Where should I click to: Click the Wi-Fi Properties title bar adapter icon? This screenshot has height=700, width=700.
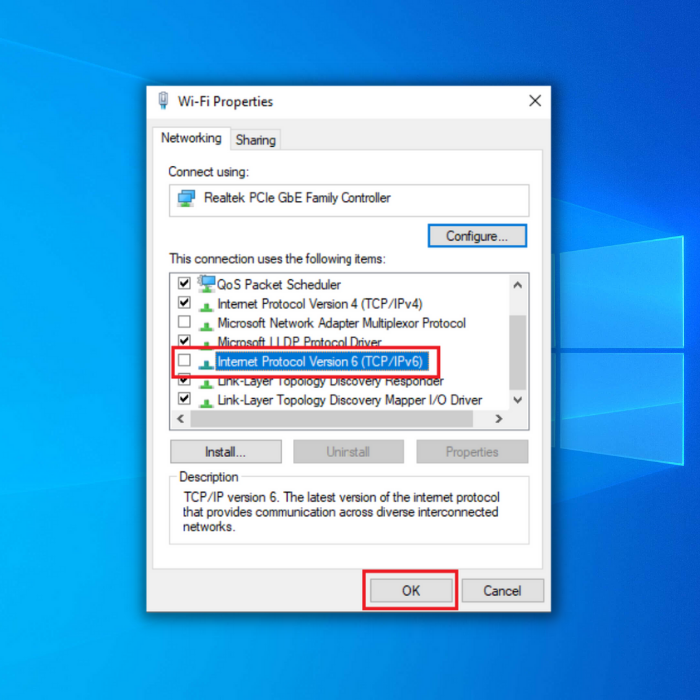[163, 100]
